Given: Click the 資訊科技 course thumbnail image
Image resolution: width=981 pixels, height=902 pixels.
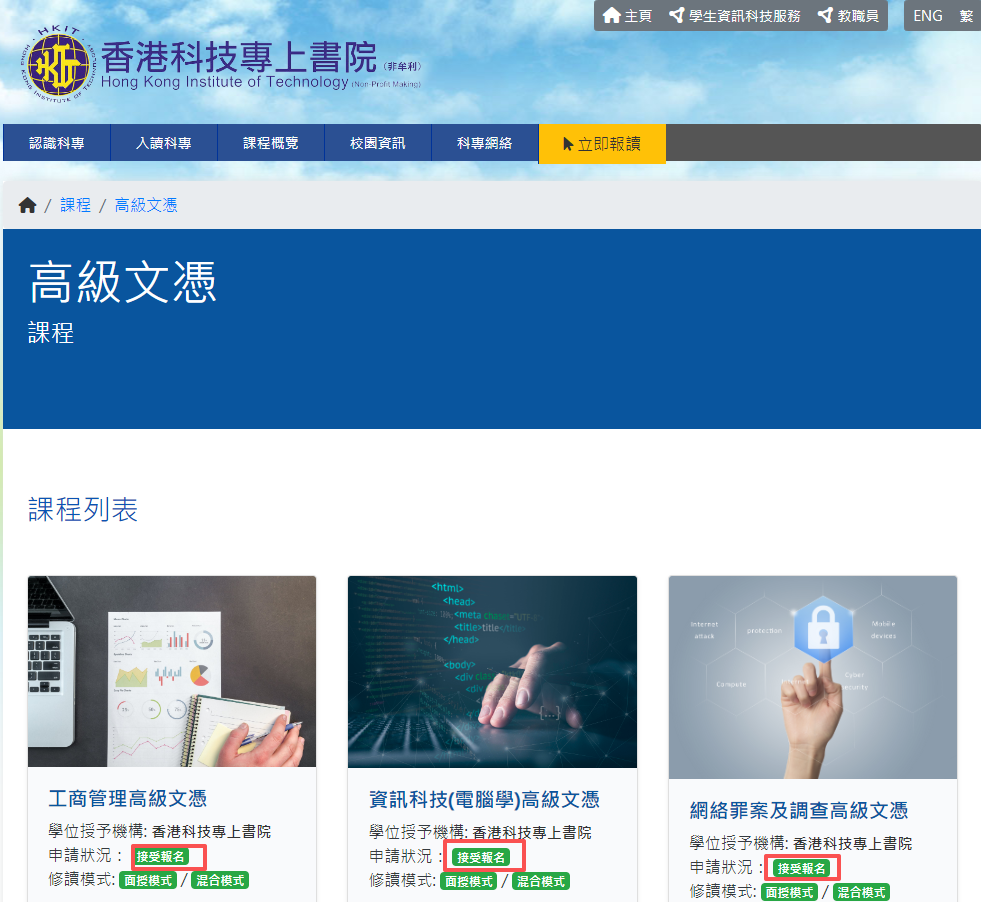Looking at the screenshot, I should pos(491,671).
